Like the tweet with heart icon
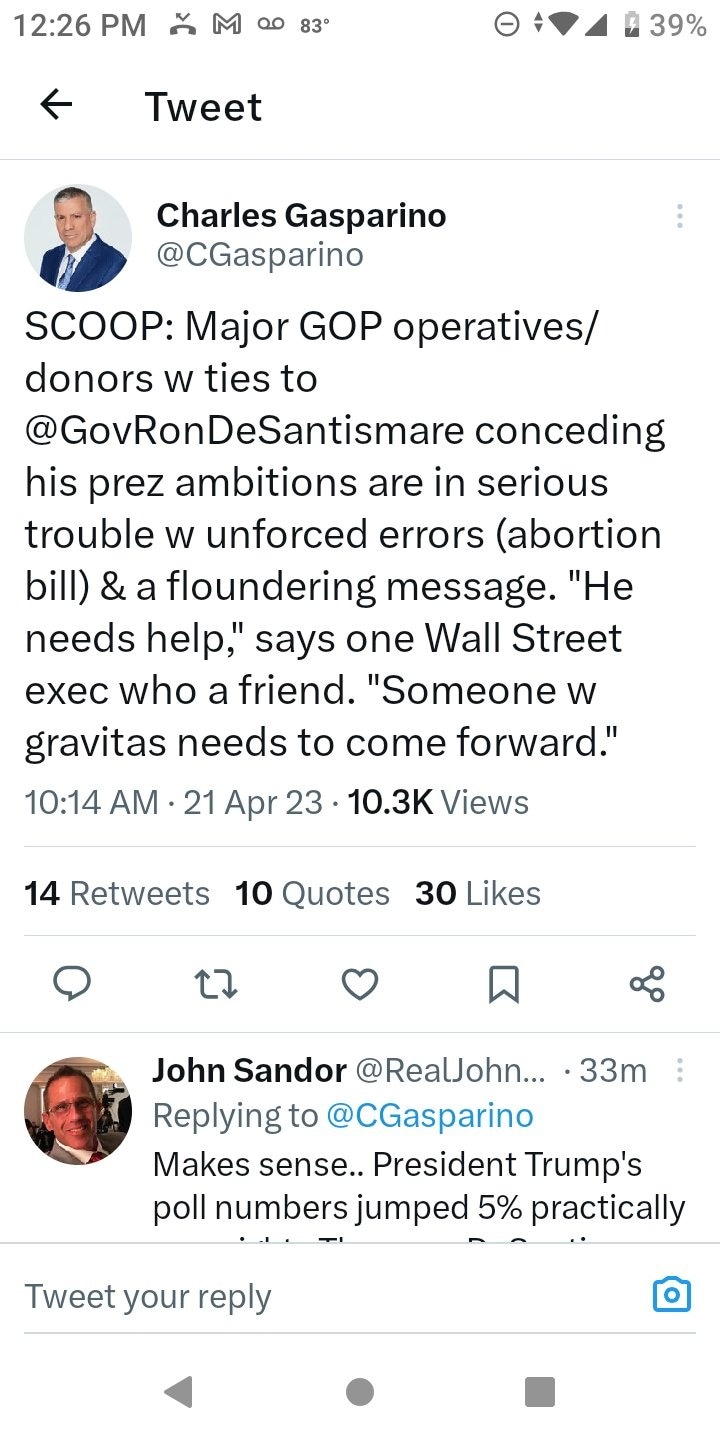This screenshot has width=720, height=1440. tap(360, 984)
